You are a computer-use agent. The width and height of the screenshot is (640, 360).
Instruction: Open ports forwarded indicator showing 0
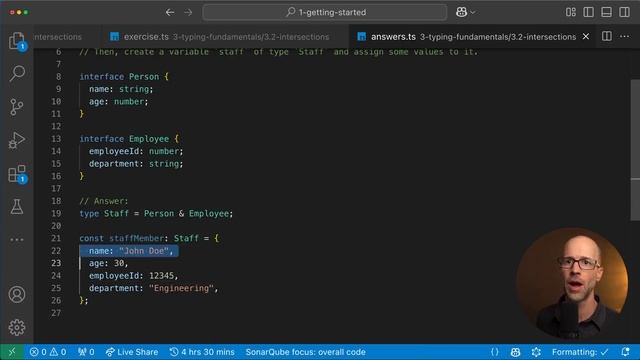[86, 352]
